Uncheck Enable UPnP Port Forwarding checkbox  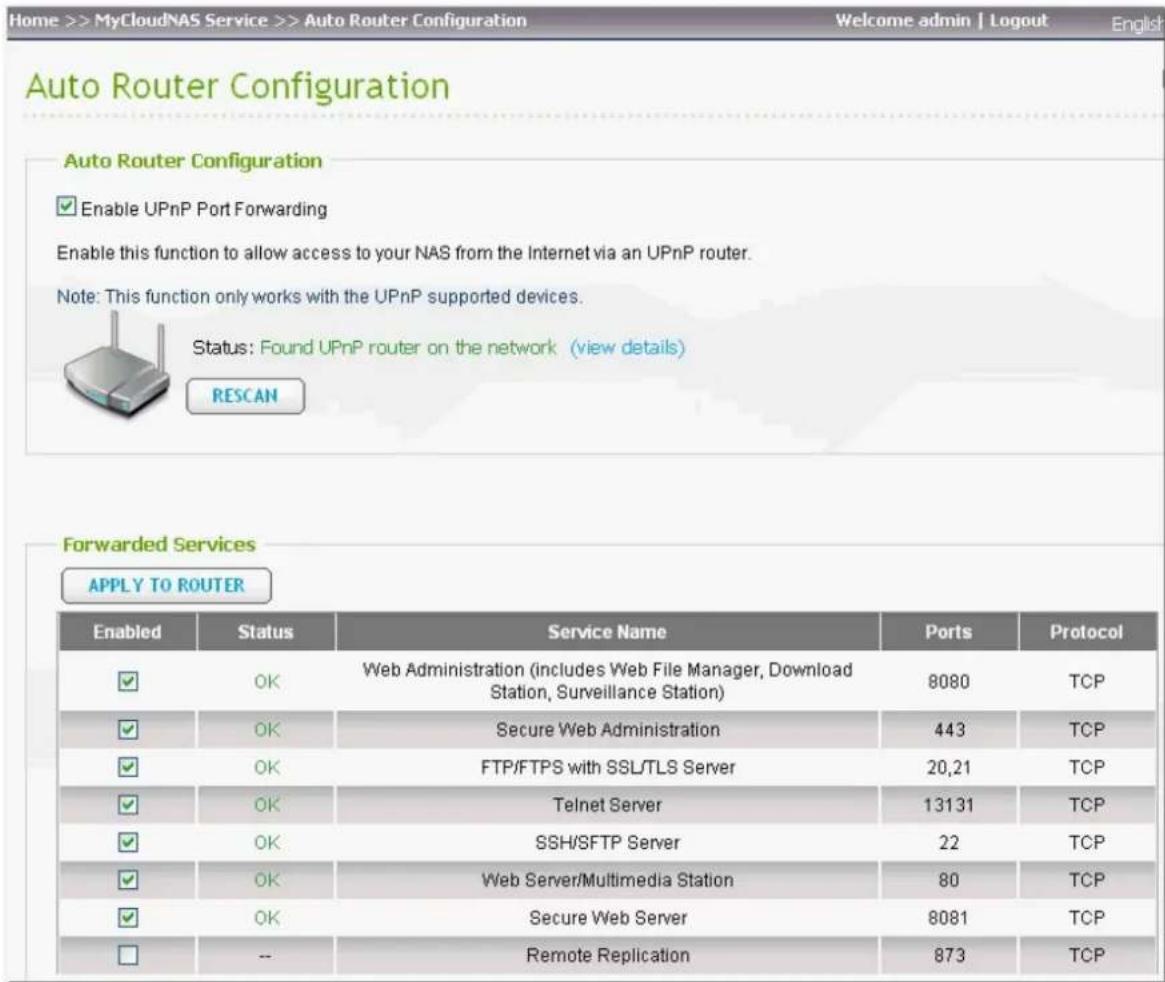point(66,207)
